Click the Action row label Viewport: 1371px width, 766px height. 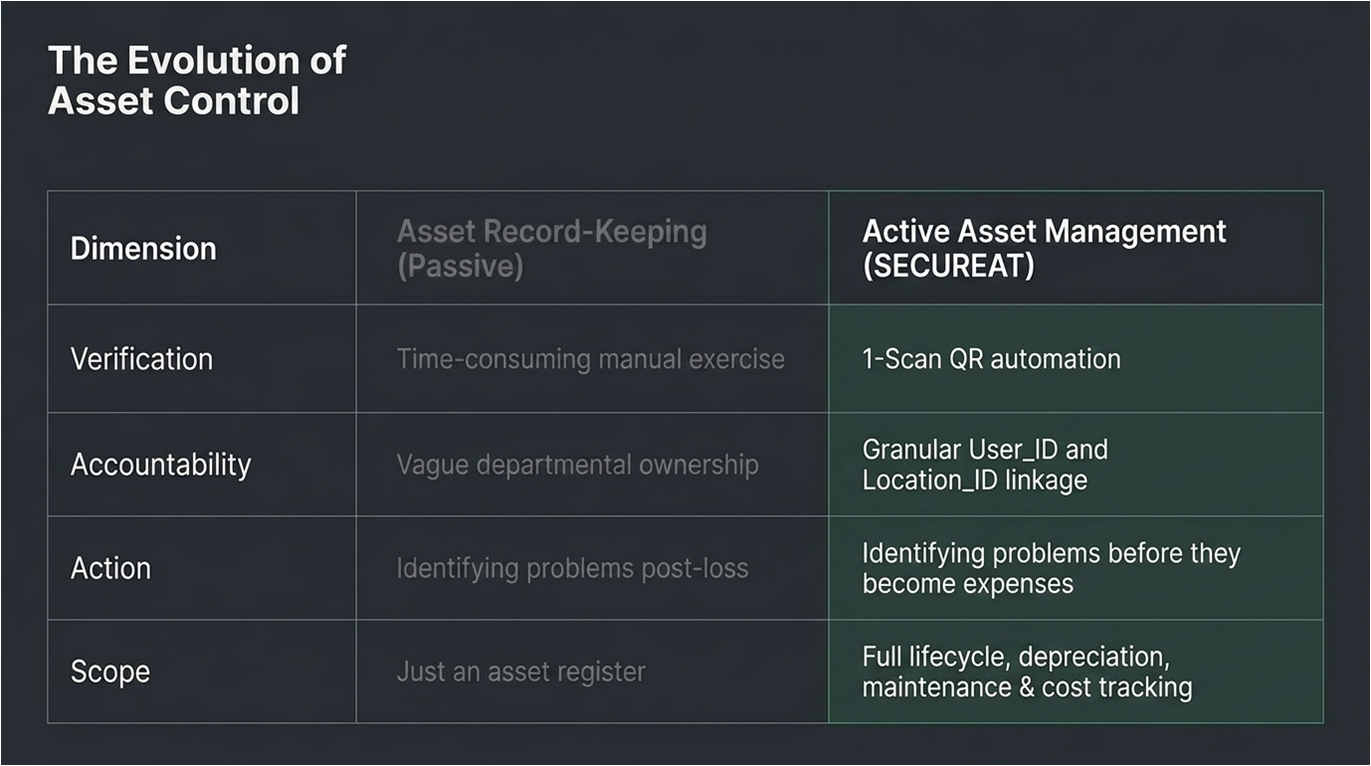point(110,568)
